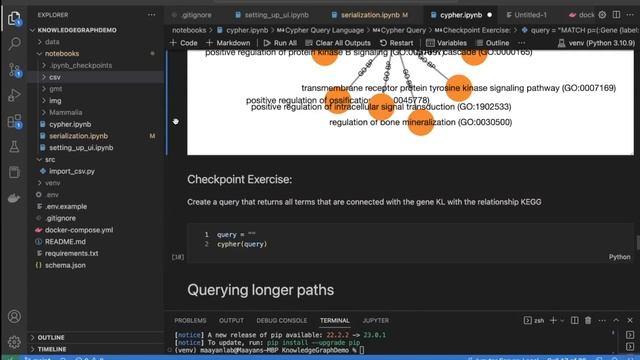Split the editor to the right
Viewport: 640px width, 360px height.
coord(616,15)
